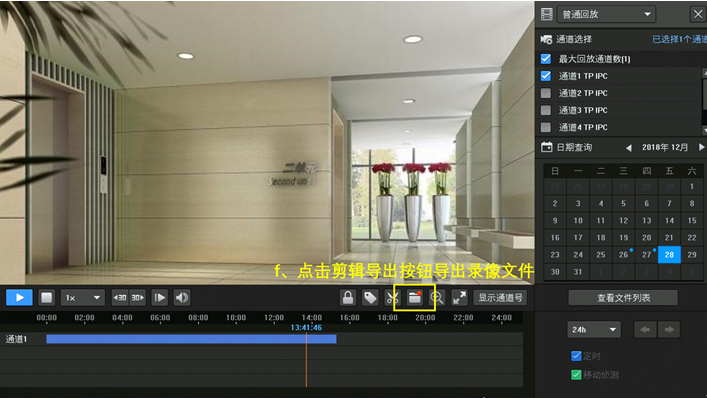This screenshot has height=399, width=707.
Task: Enter fullscreen with the expand arrows icon
Action: [x=459, y=298]
